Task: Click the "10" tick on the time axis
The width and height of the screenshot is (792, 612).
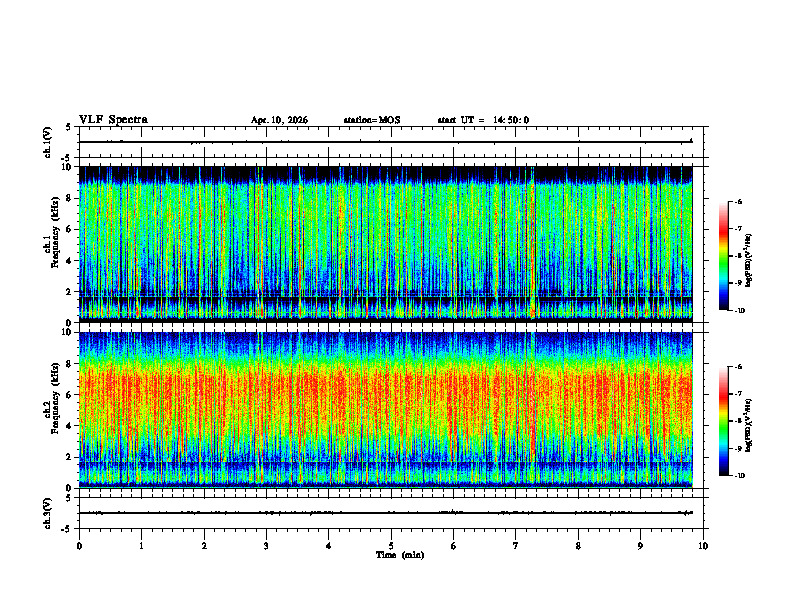Action: [703, 546]
